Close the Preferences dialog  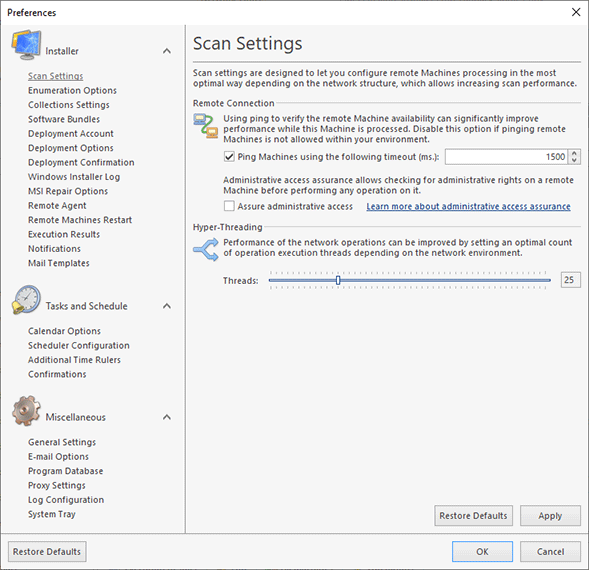point(576,12)
